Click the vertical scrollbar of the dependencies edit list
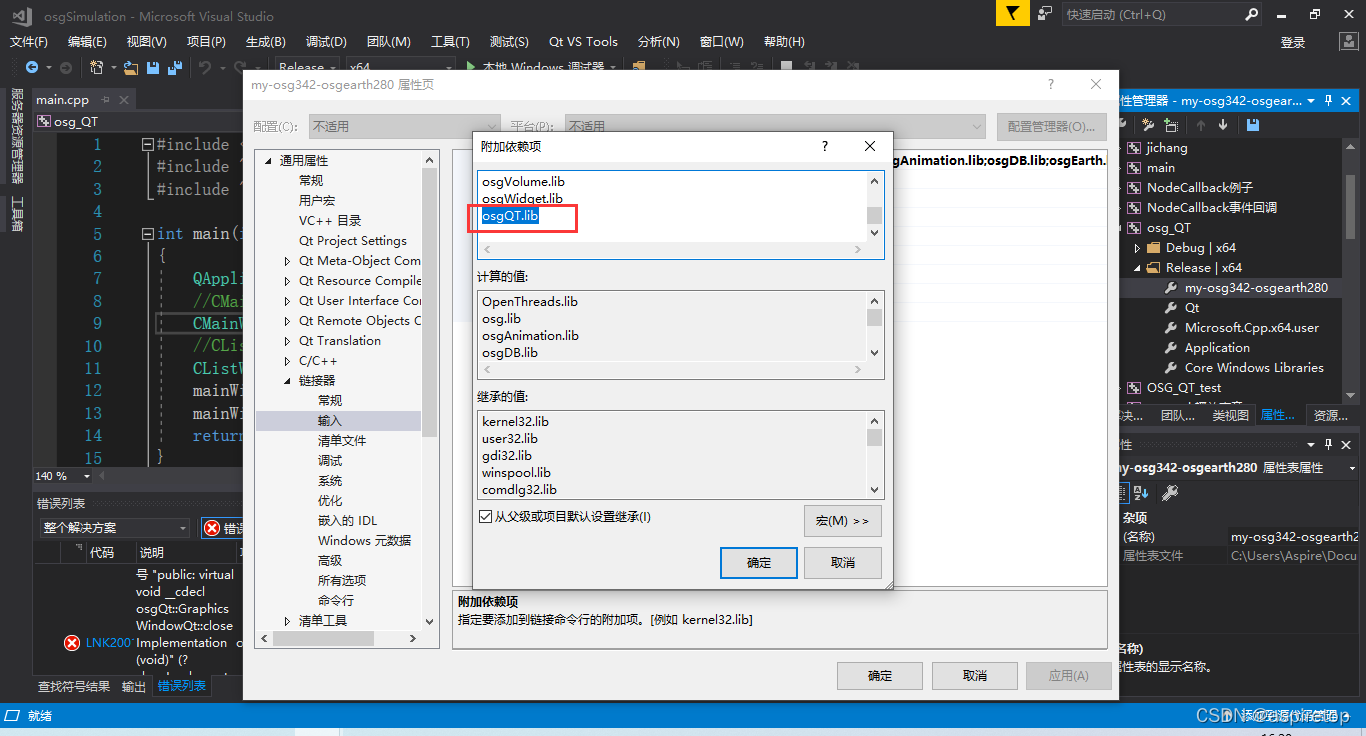Viewport: 1366px width, 736px height. click(x=874, y=207)
